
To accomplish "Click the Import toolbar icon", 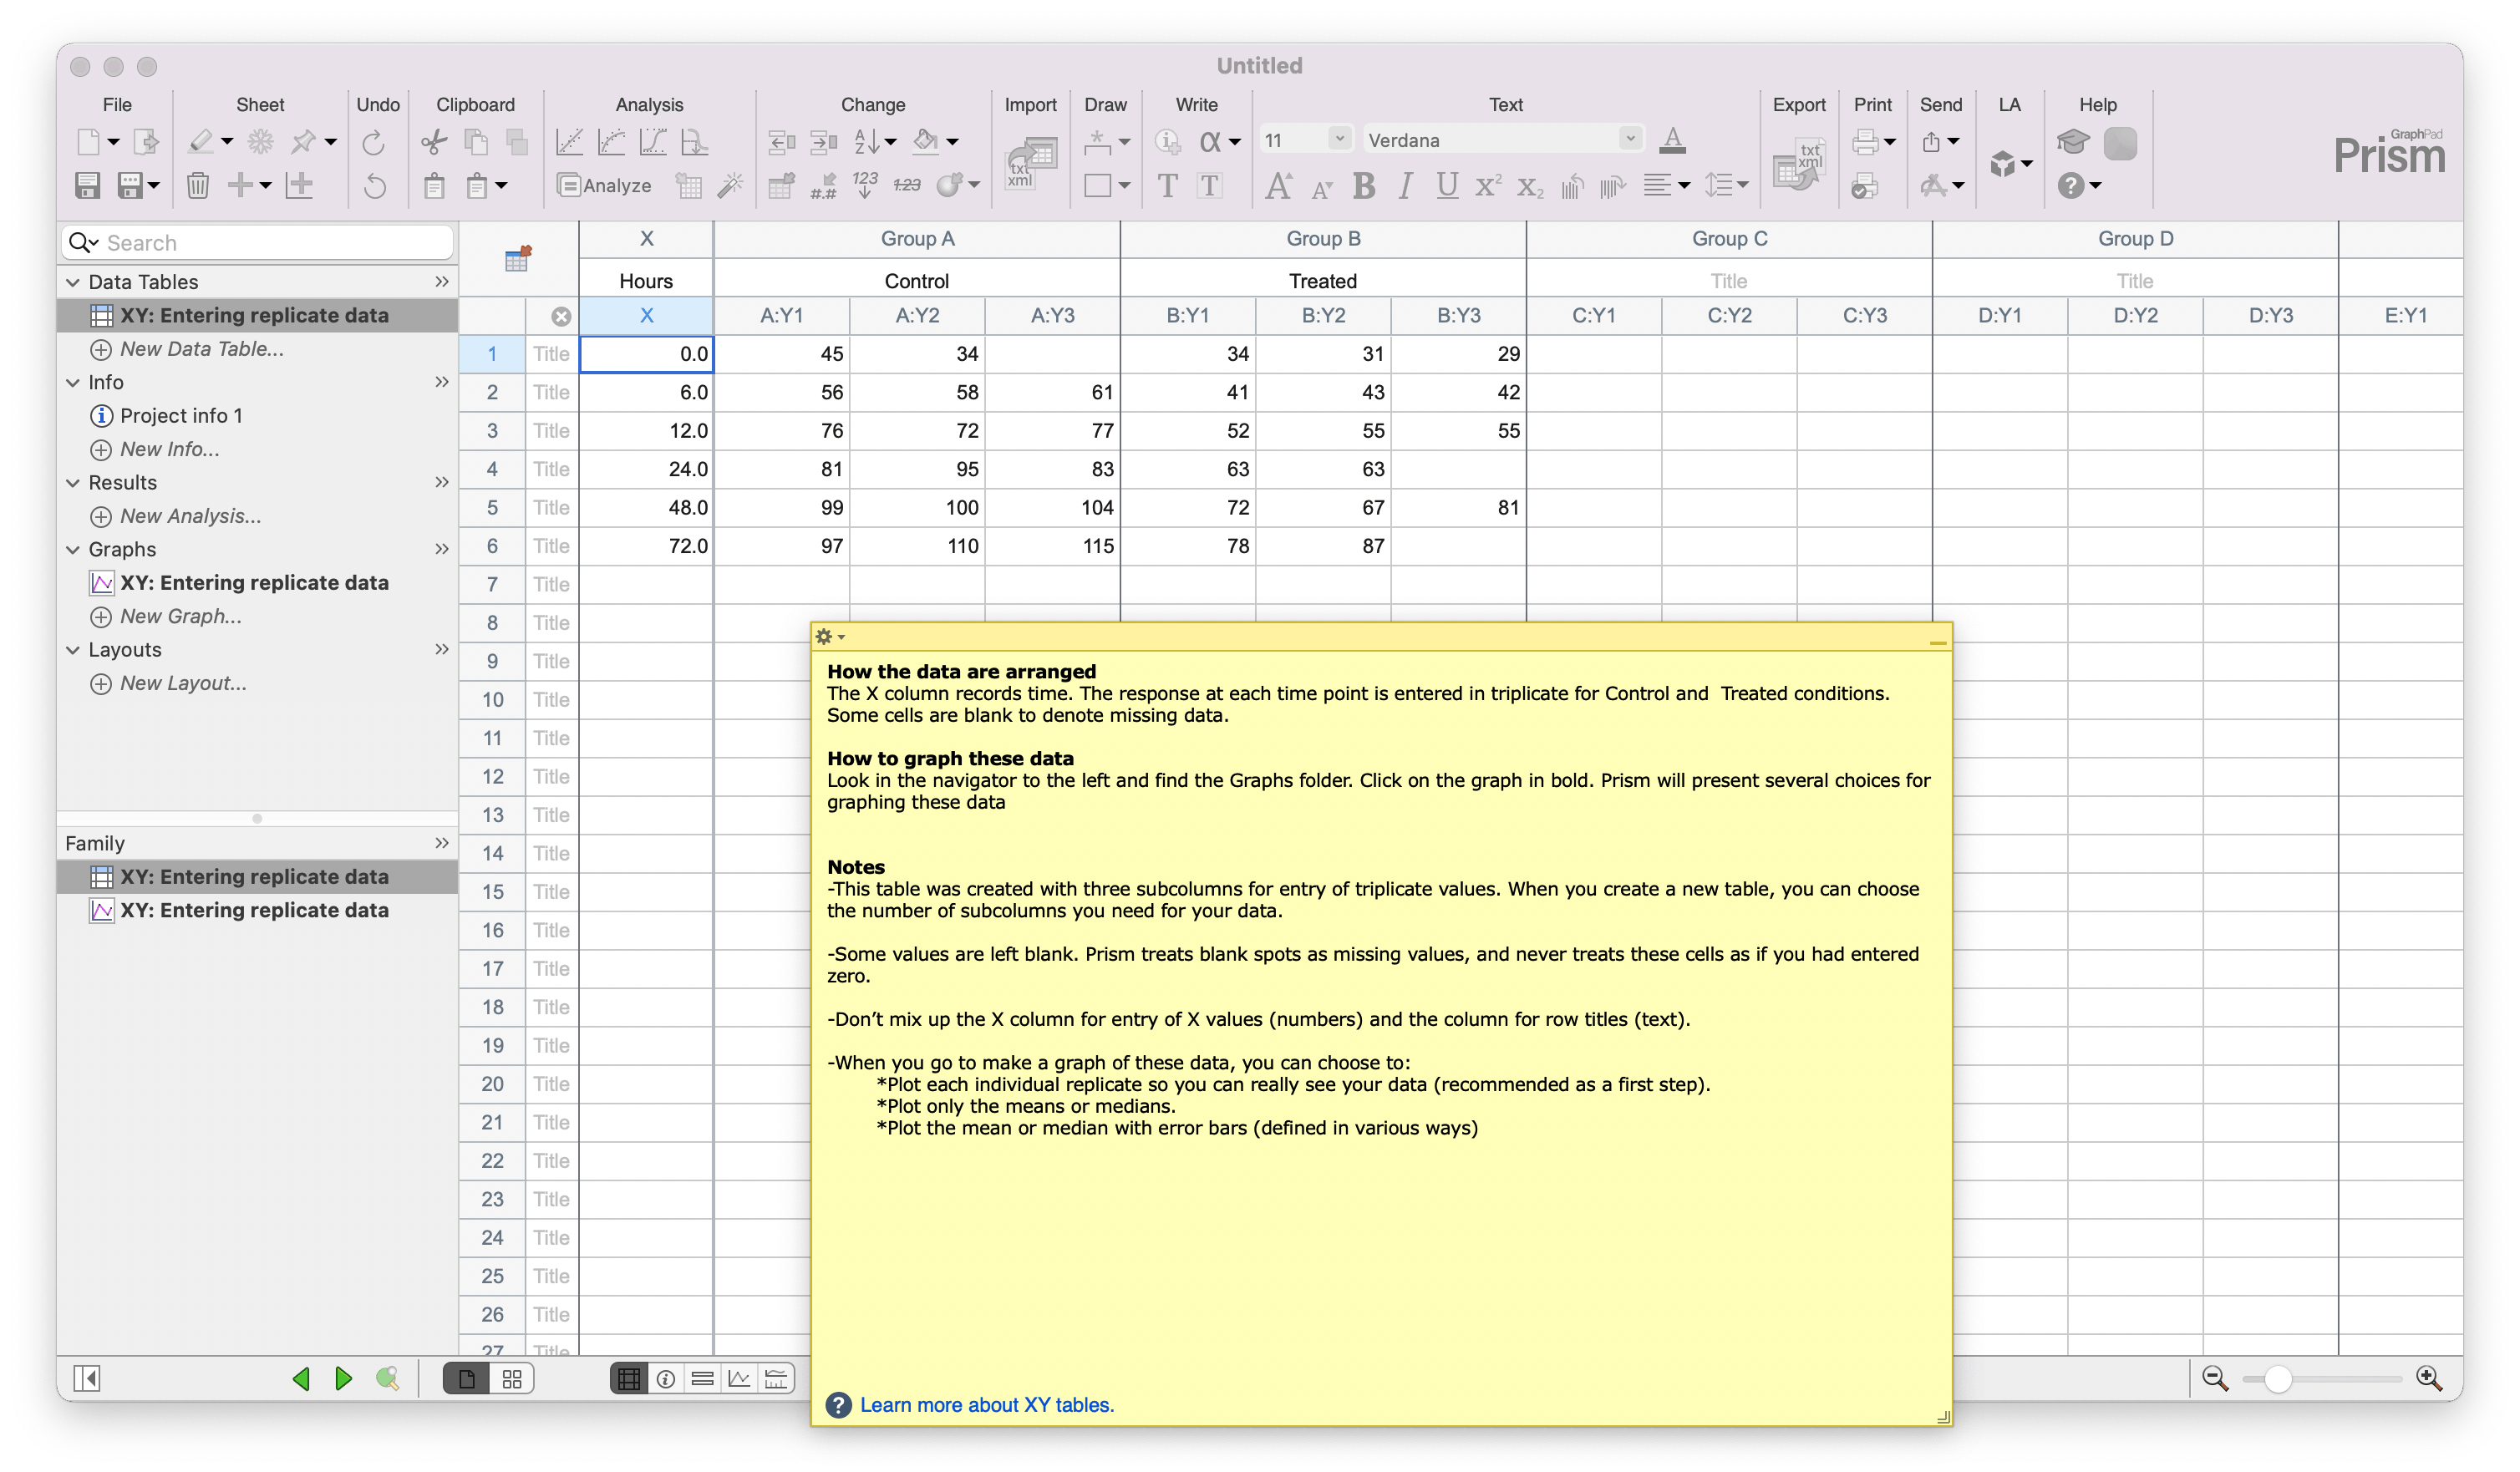I will 1030,163.
